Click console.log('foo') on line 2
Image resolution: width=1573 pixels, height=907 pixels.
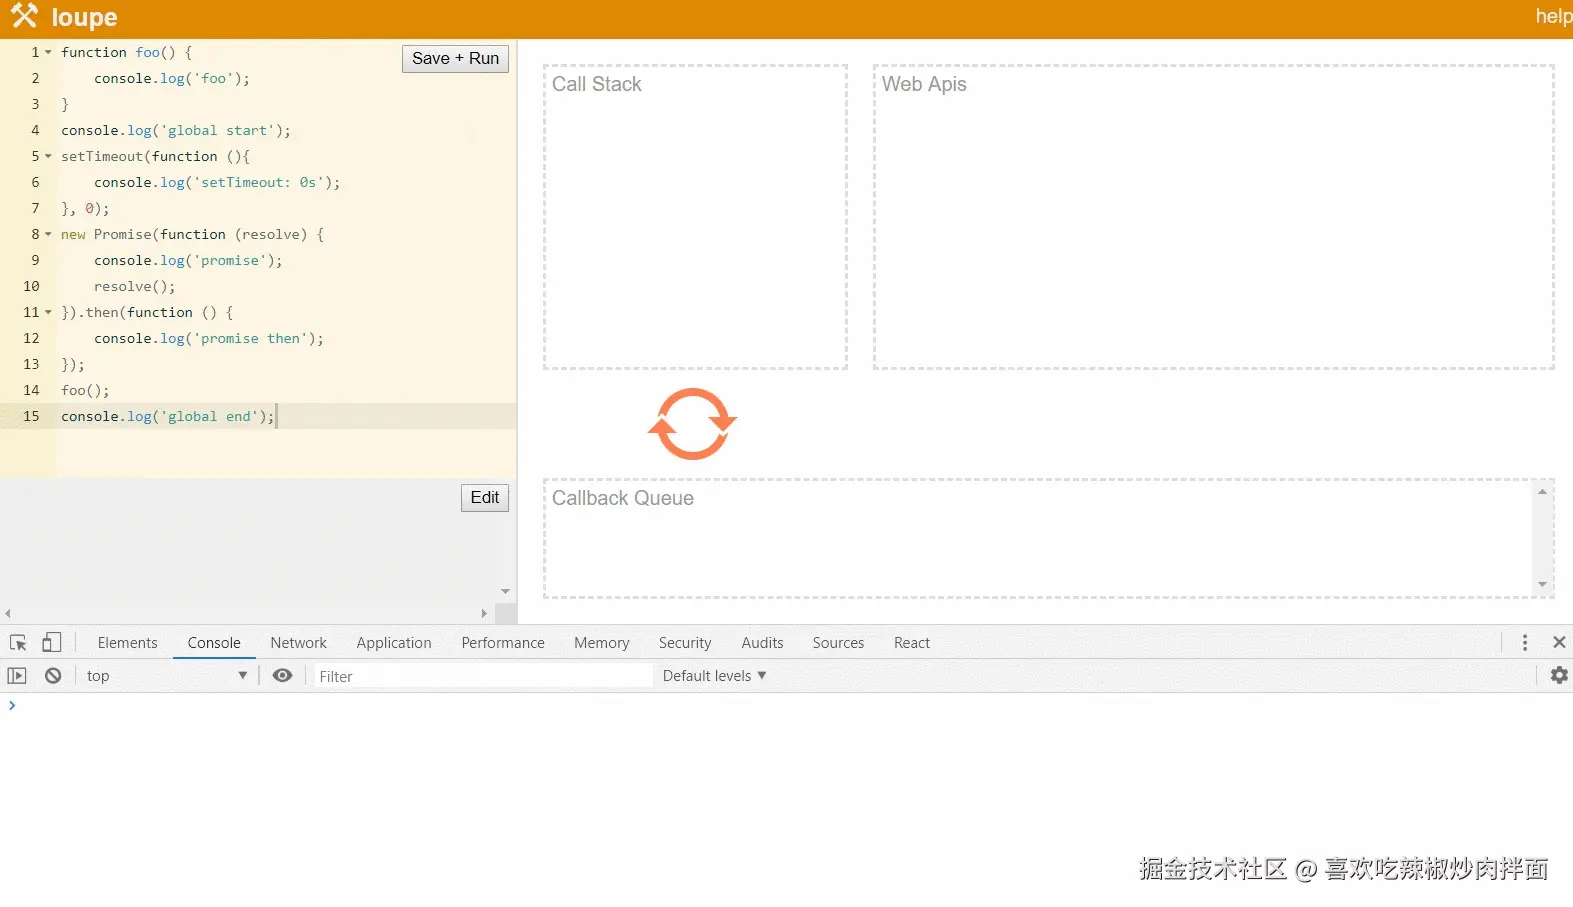[172, 78]
